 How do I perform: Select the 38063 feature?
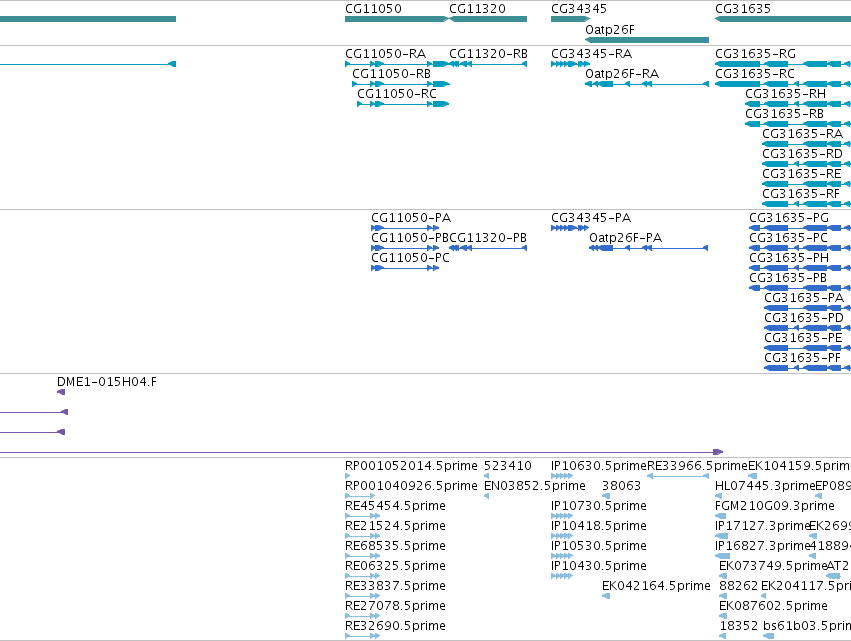(x=606, y=496)
